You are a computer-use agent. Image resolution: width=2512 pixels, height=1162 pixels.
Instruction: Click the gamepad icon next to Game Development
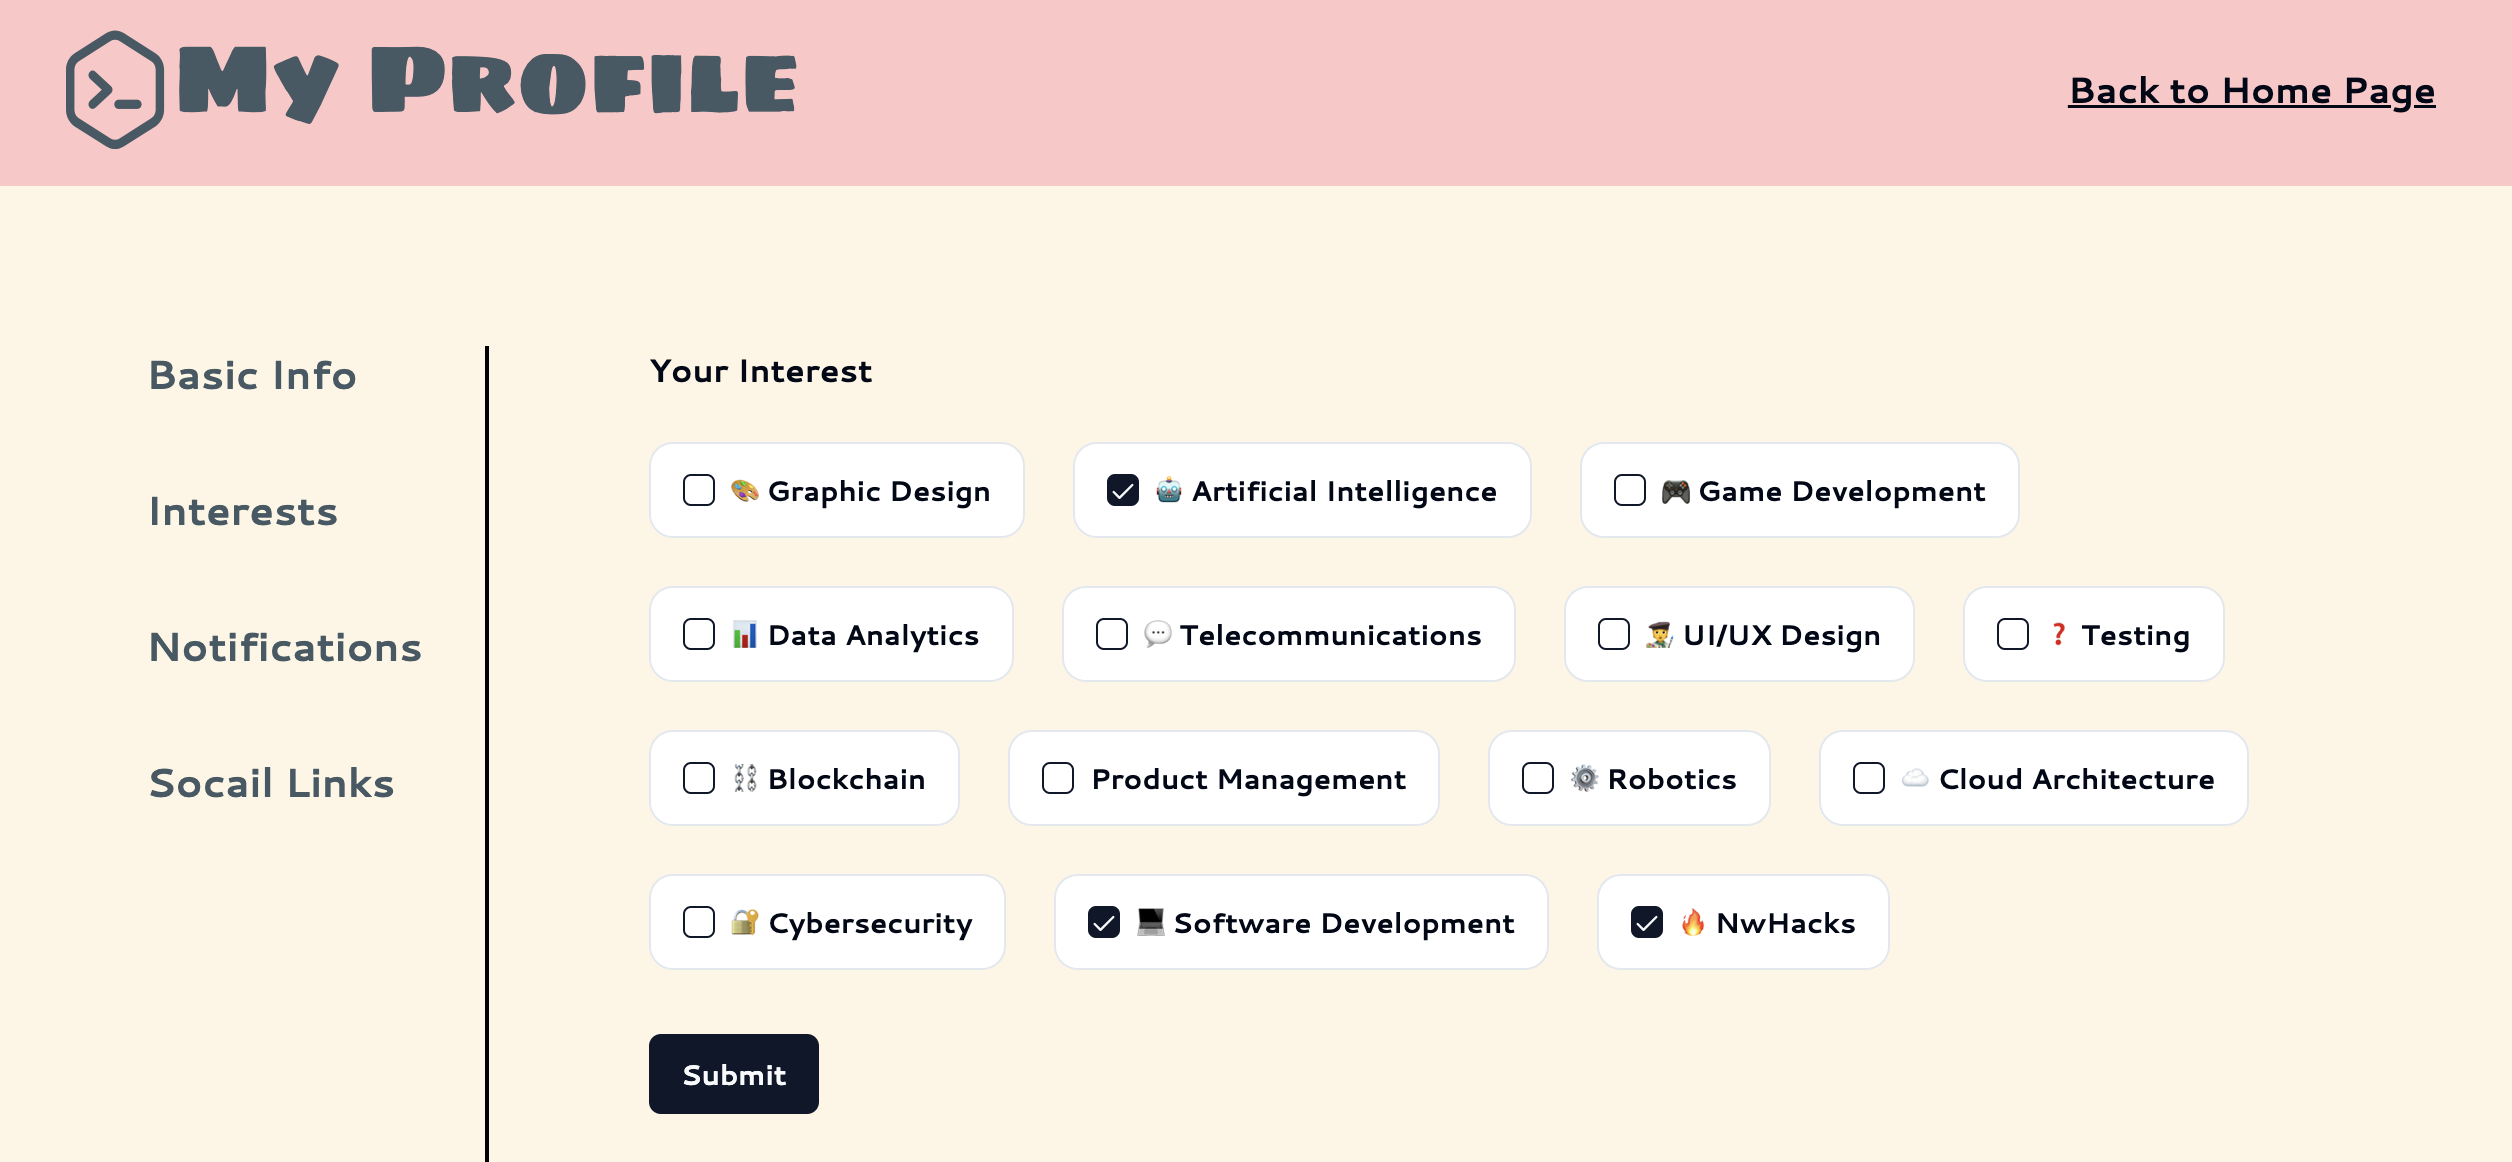1674,490
